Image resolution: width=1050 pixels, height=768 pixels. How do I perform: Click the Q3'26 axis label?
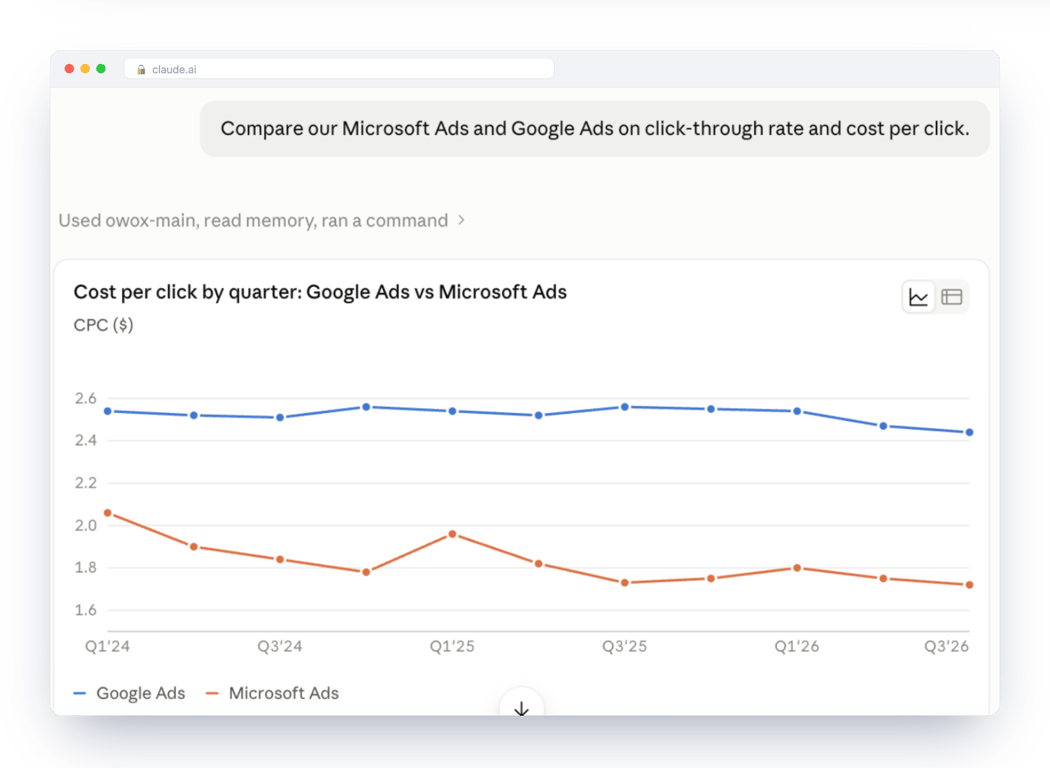(x=947, y=646)
